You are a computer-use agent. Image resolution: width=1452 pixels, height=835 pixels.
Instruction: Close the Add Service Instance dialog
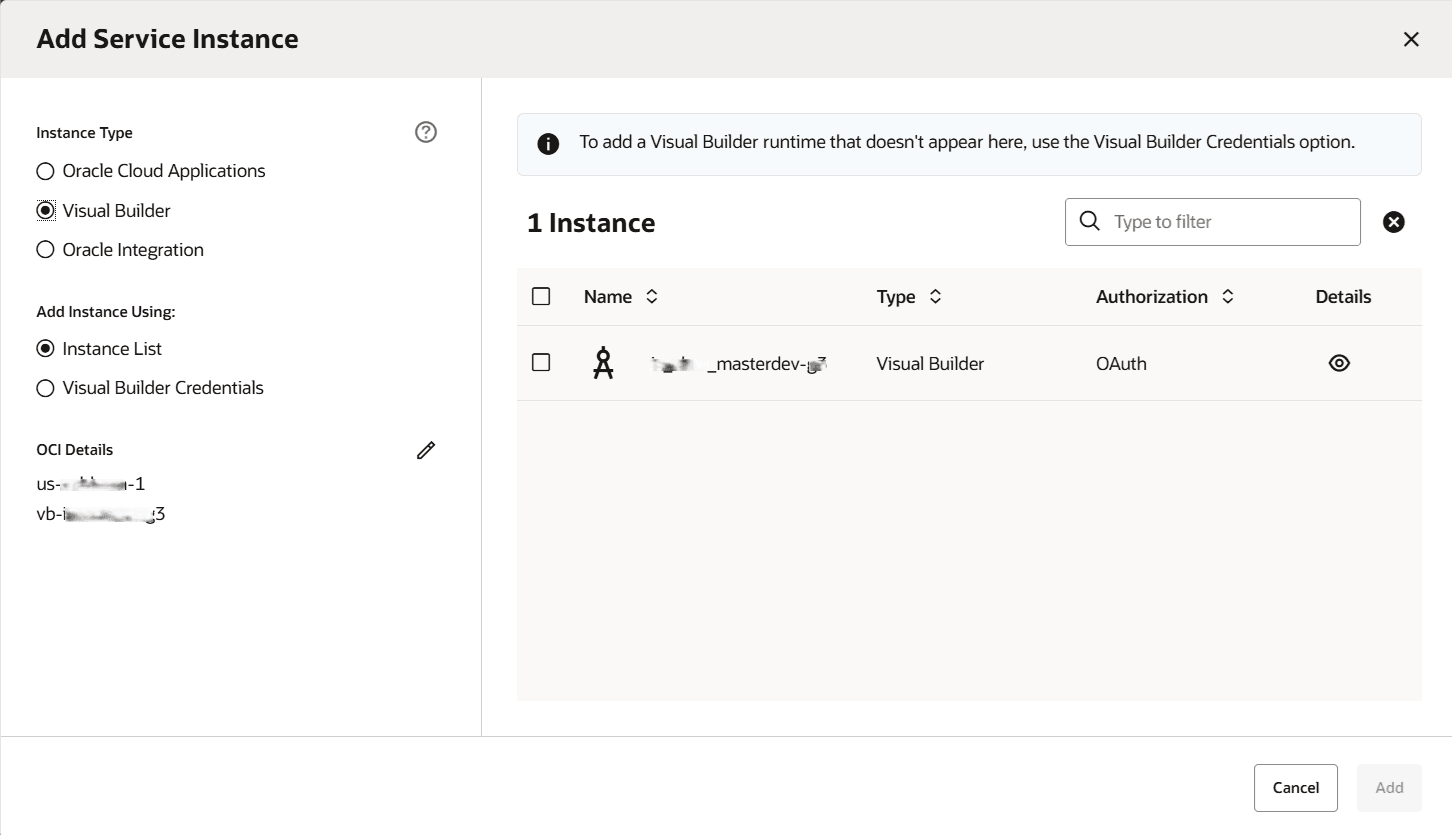pyautogui.click(x=1411, y=39)
